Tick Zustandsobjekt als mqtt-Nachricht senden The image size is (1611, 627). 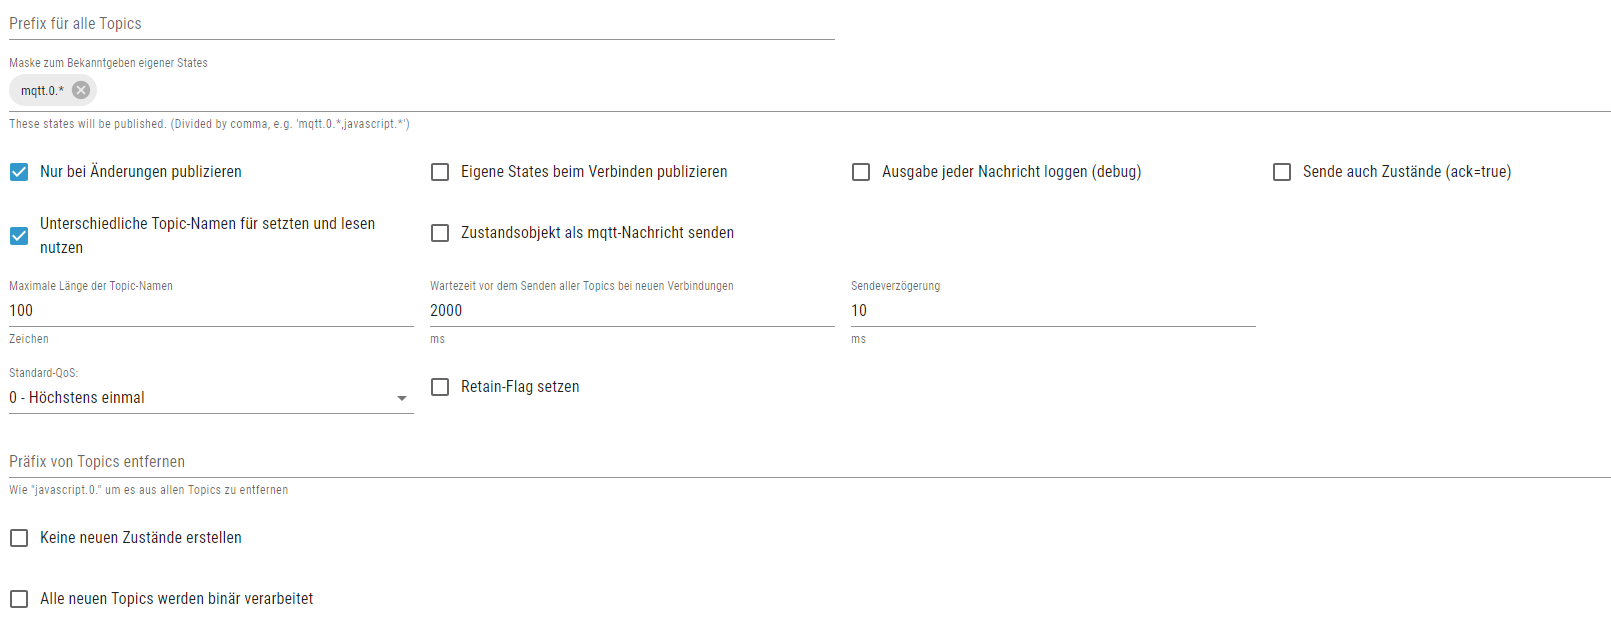click(x=440, y=233)
